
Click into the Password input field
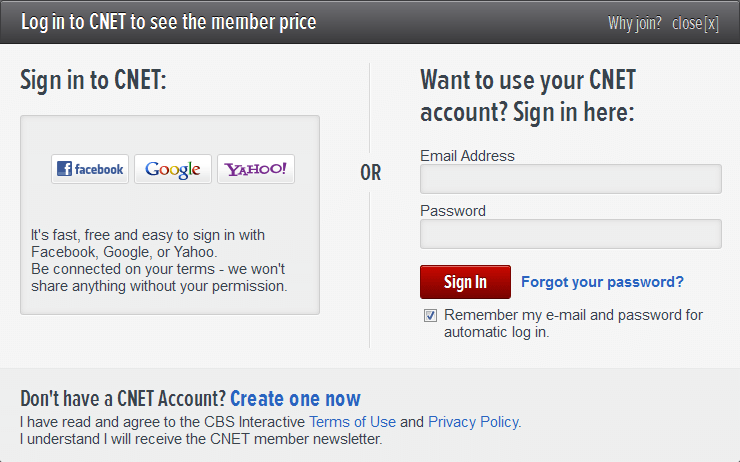coord(570,234)
